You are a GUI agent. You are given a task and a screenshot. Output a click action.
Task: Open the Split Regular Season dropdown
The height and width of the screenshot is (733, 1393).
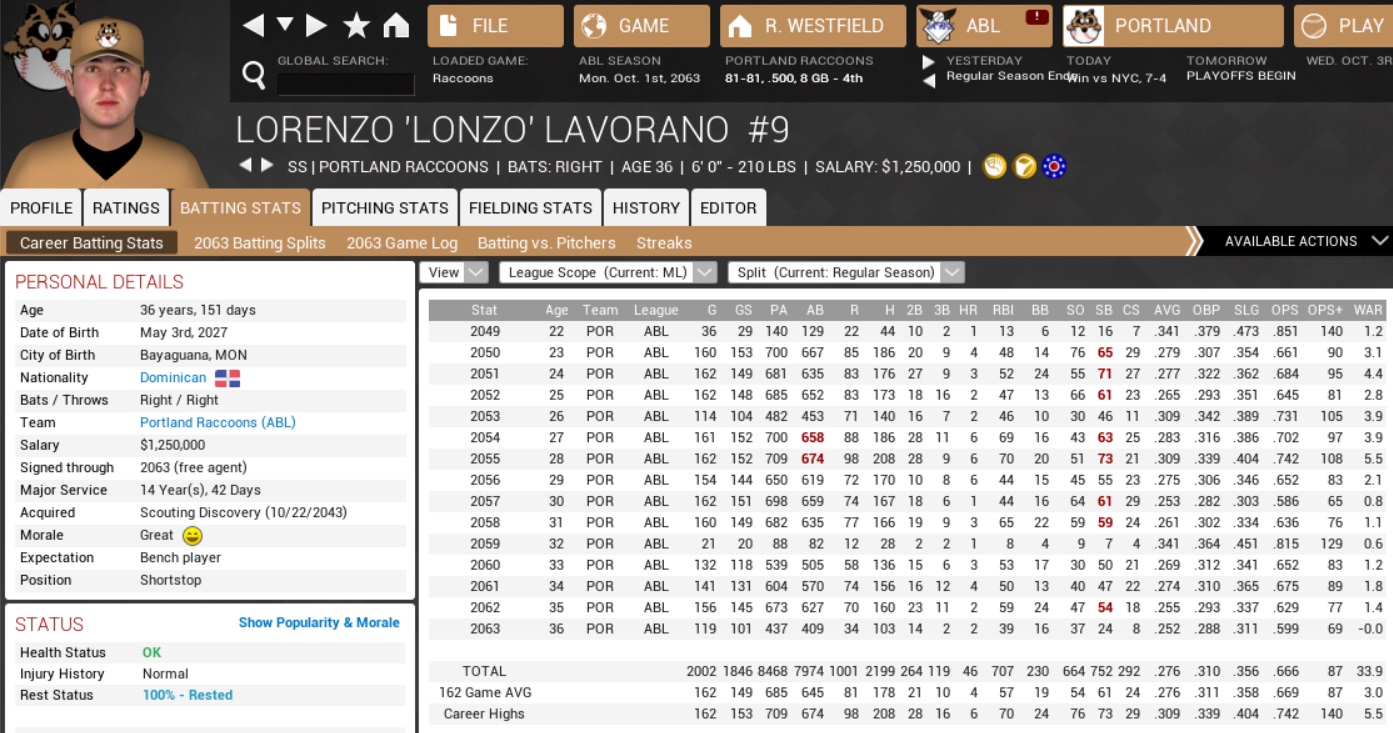point(845,272)
